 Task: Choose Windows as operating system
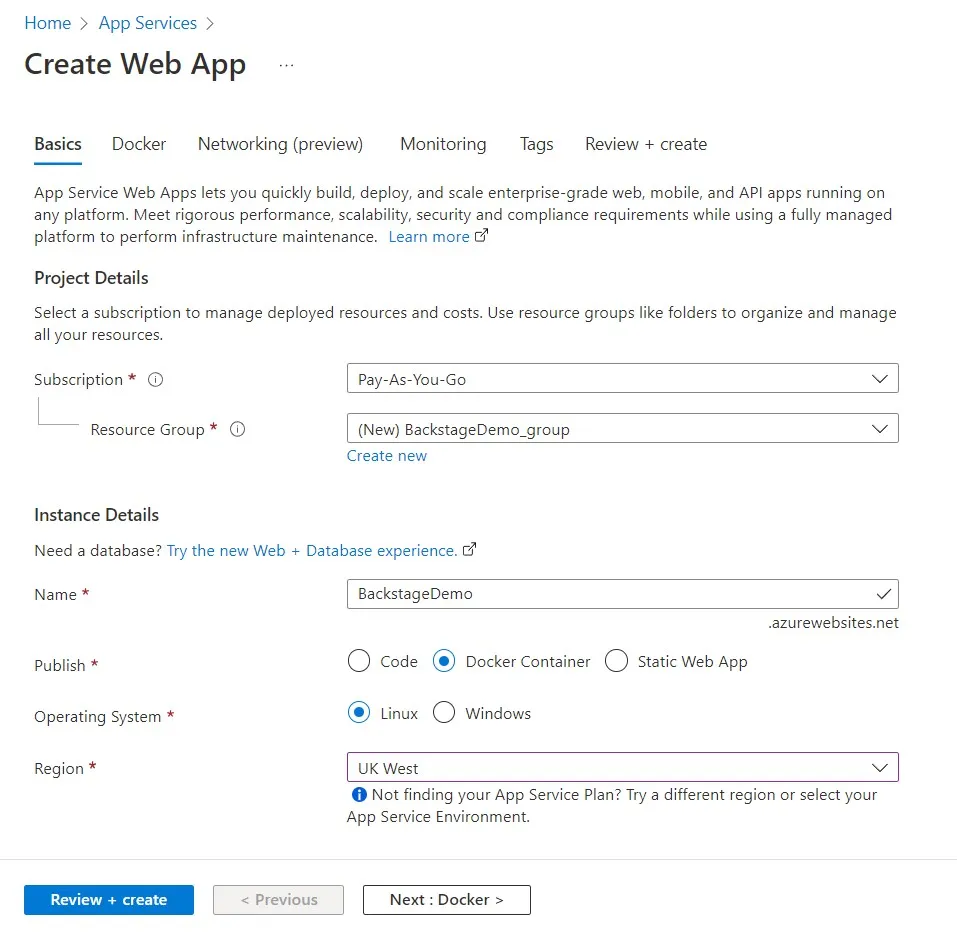pos(444,712)
